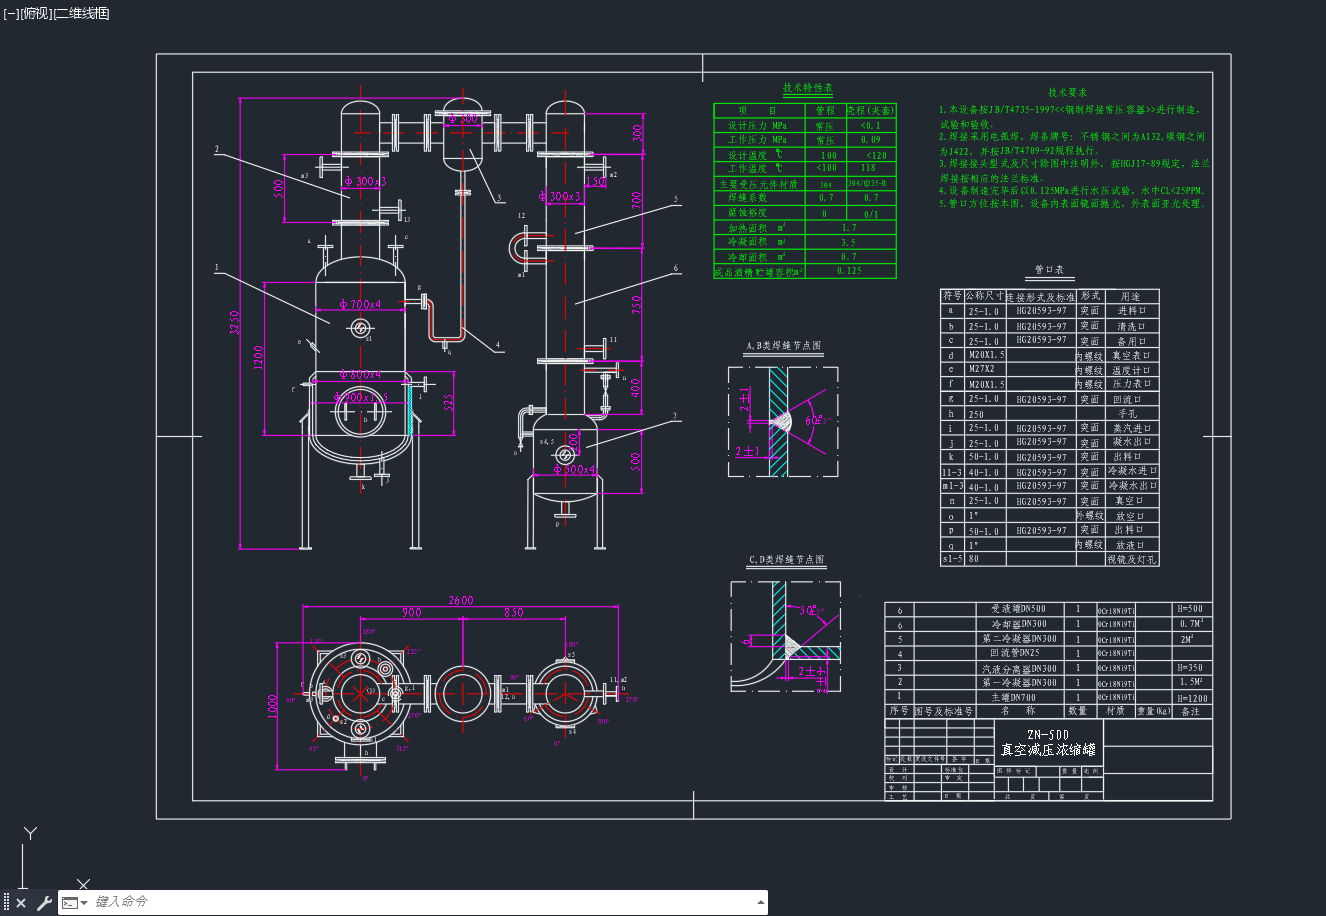Select the 清洗口 nozzle table cell

pyautogui.click(x=1131, y=326)
